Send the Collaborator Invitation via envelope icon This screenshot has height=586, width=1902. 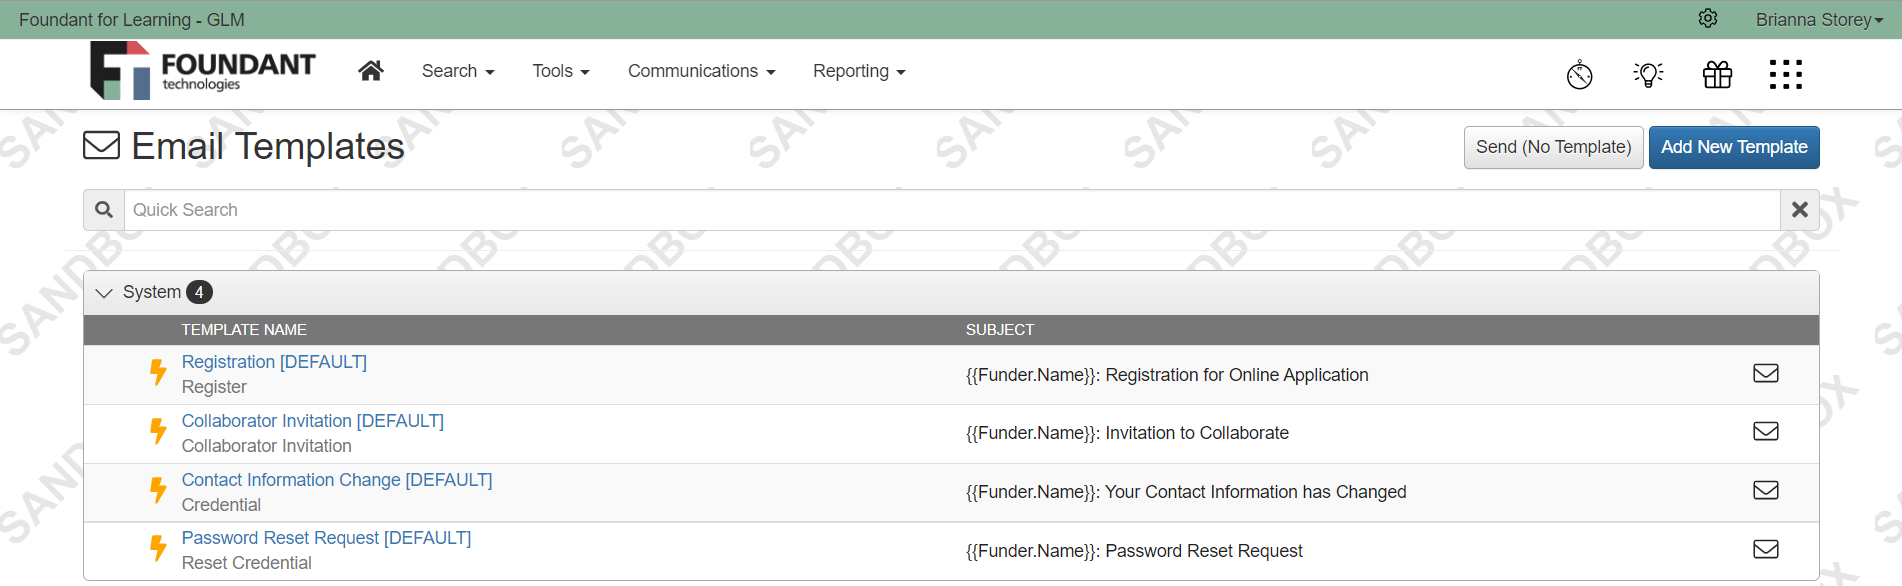pyautogui.click(x=1766, y=431)
